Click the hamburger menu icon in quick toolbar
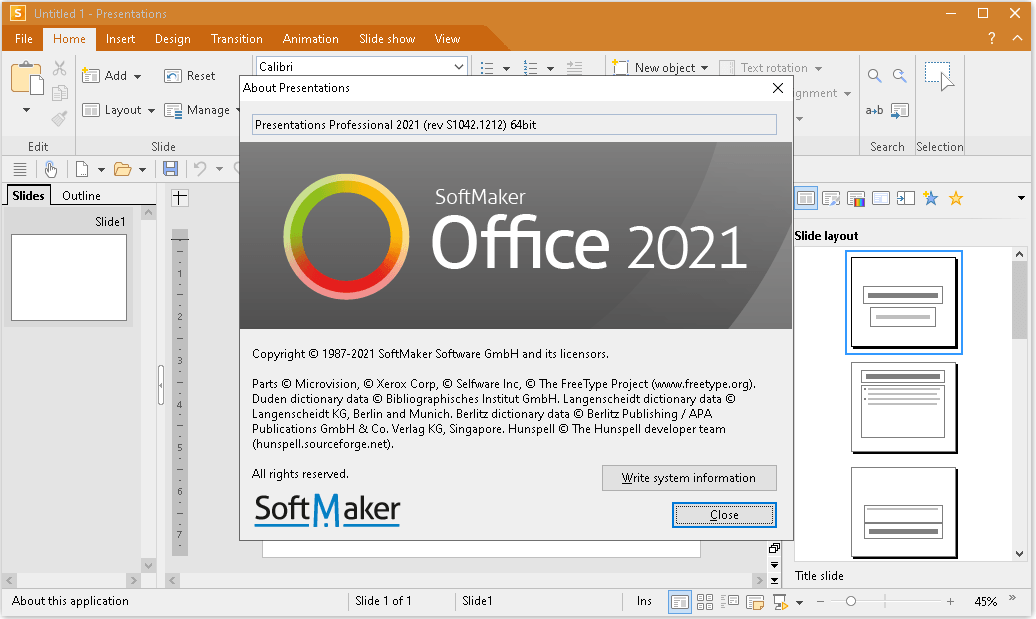1036x619 pixels. (20, 169)
